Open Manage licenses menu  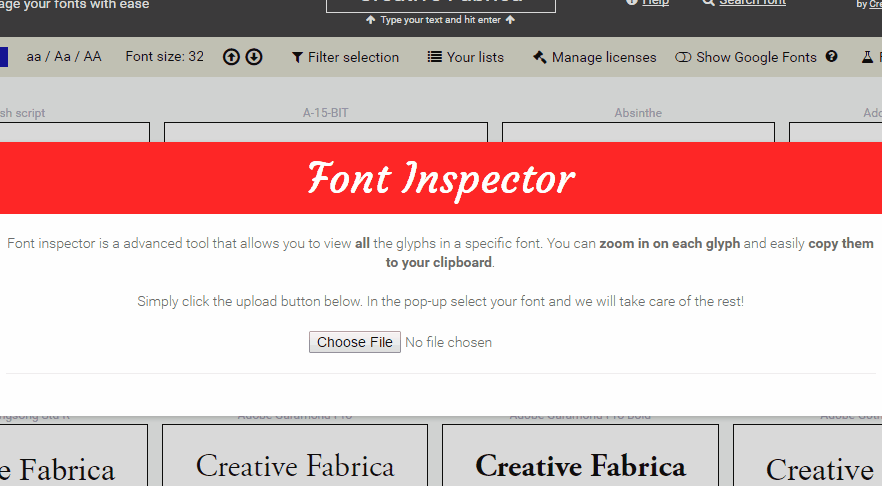point(595,57)
